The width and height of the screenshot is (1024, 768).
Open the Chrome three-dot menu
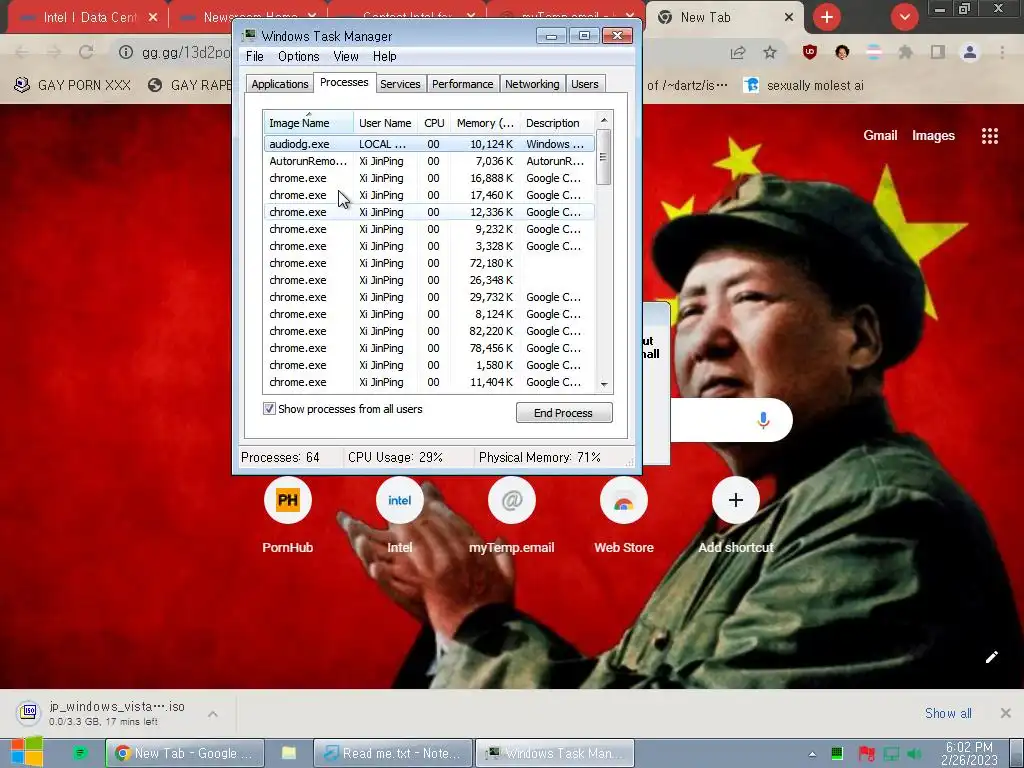(1002, 52)
